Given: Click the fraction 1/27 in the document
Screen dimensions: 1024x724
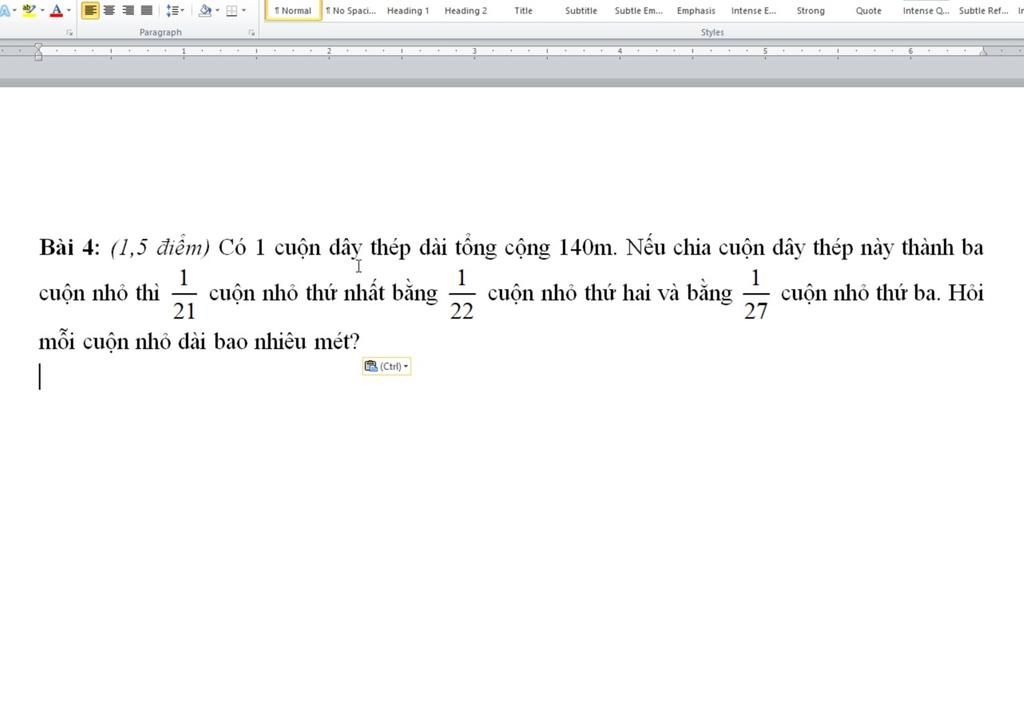Looking at the screenshot, I should (x=756, y=294).
